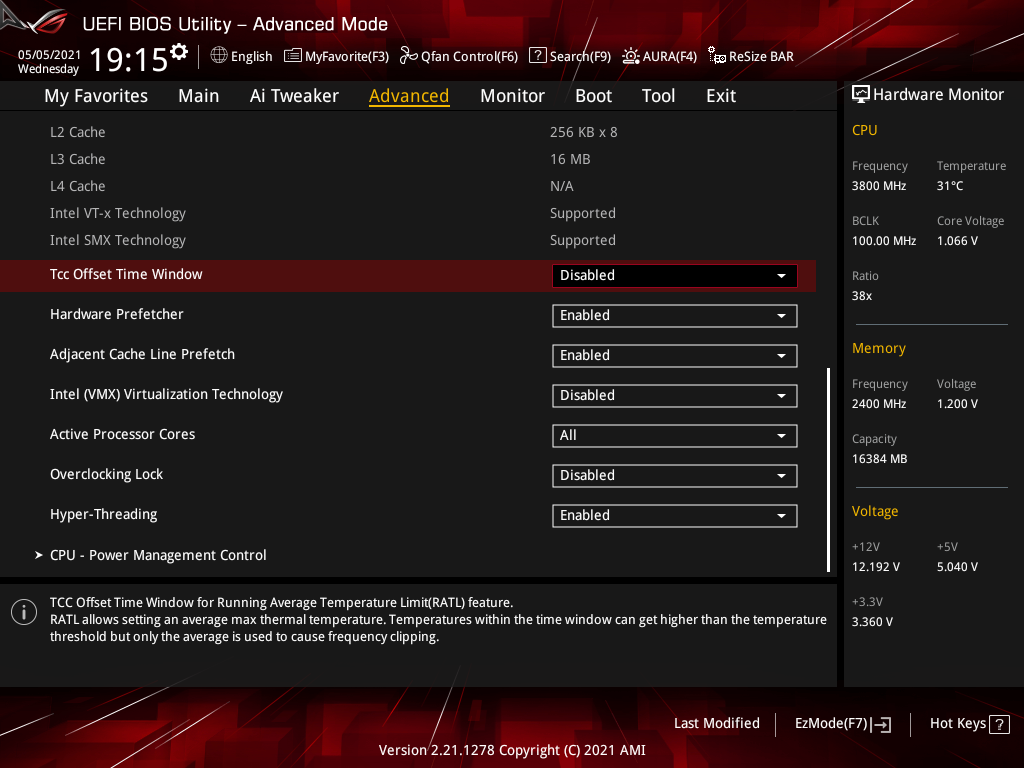Switch to the Boot tab
This screenshot has height=768, width=1024.
point(594,96)
